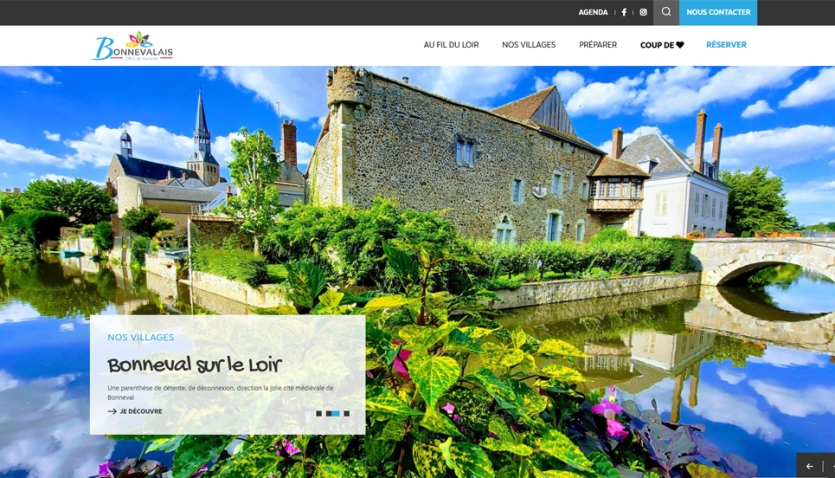Click previous slide arrow at bottom right
The width and height of the screenshot is (835, 478).
coord(809,466)
